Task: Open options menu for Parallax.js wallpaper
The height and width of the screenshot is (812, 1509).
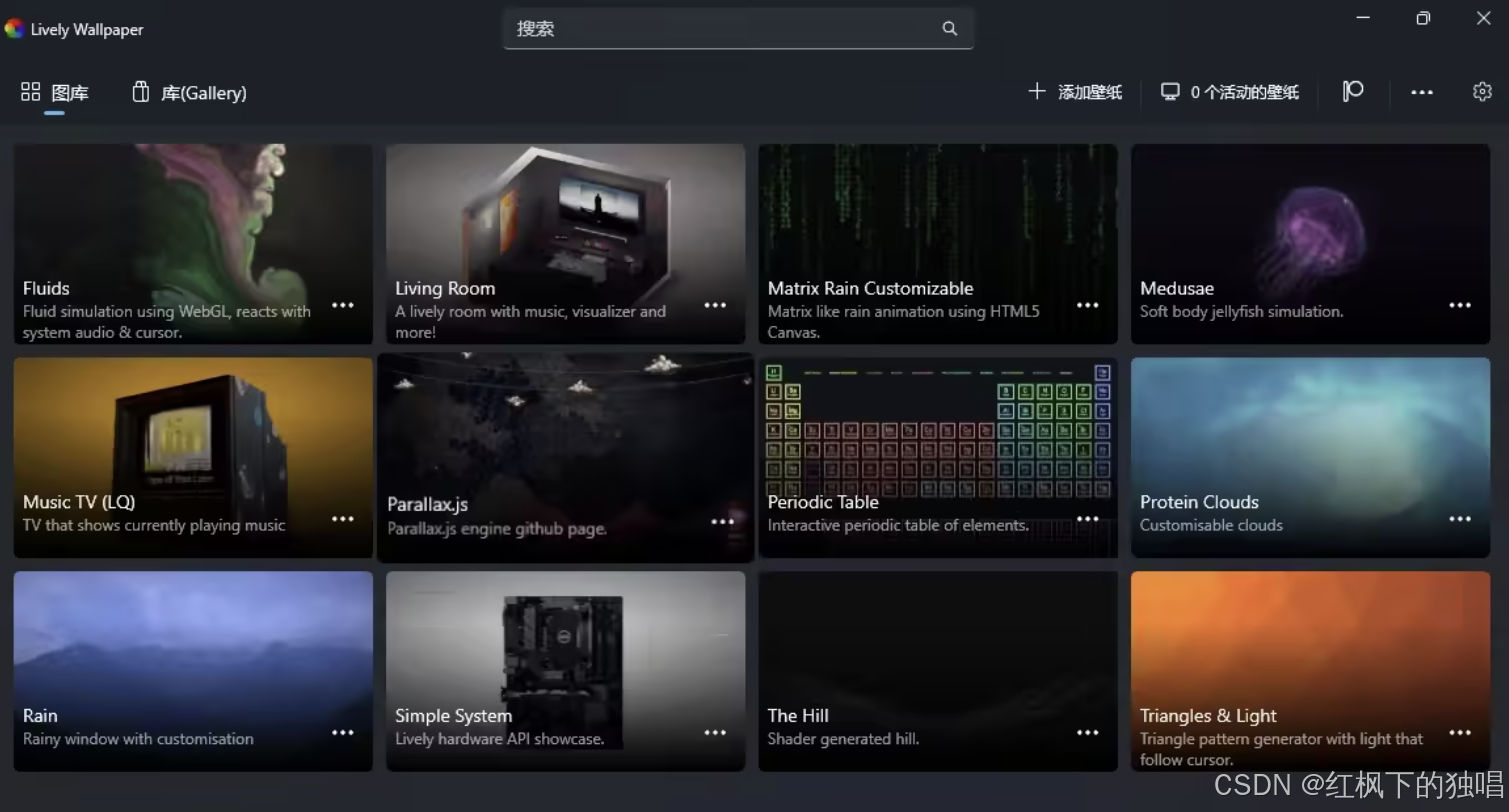Action: pos(723,522)
